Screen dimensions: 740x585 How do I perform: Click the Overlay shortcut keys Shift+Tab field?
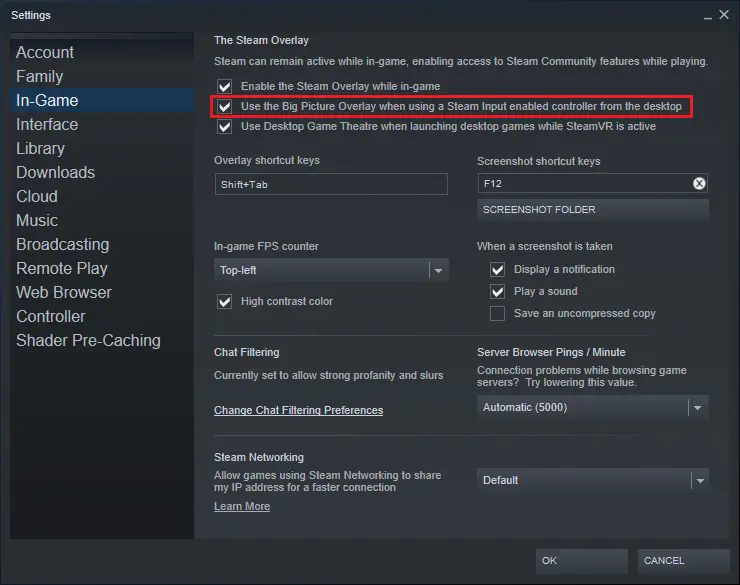click(x=331, y=184)
